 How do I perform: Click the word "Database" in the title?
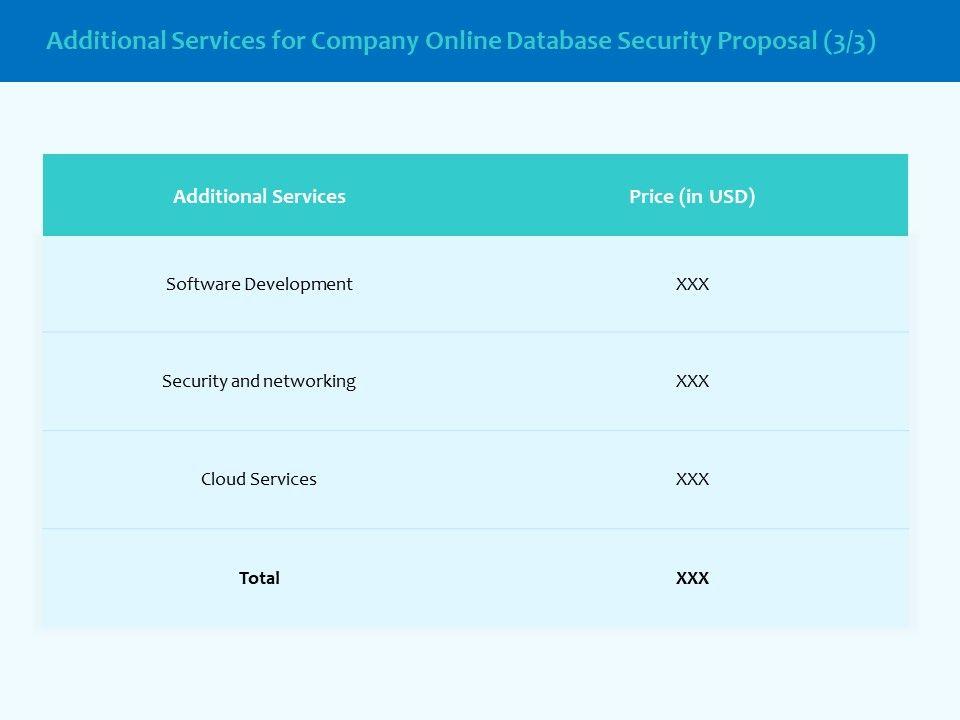pos(558,42)
